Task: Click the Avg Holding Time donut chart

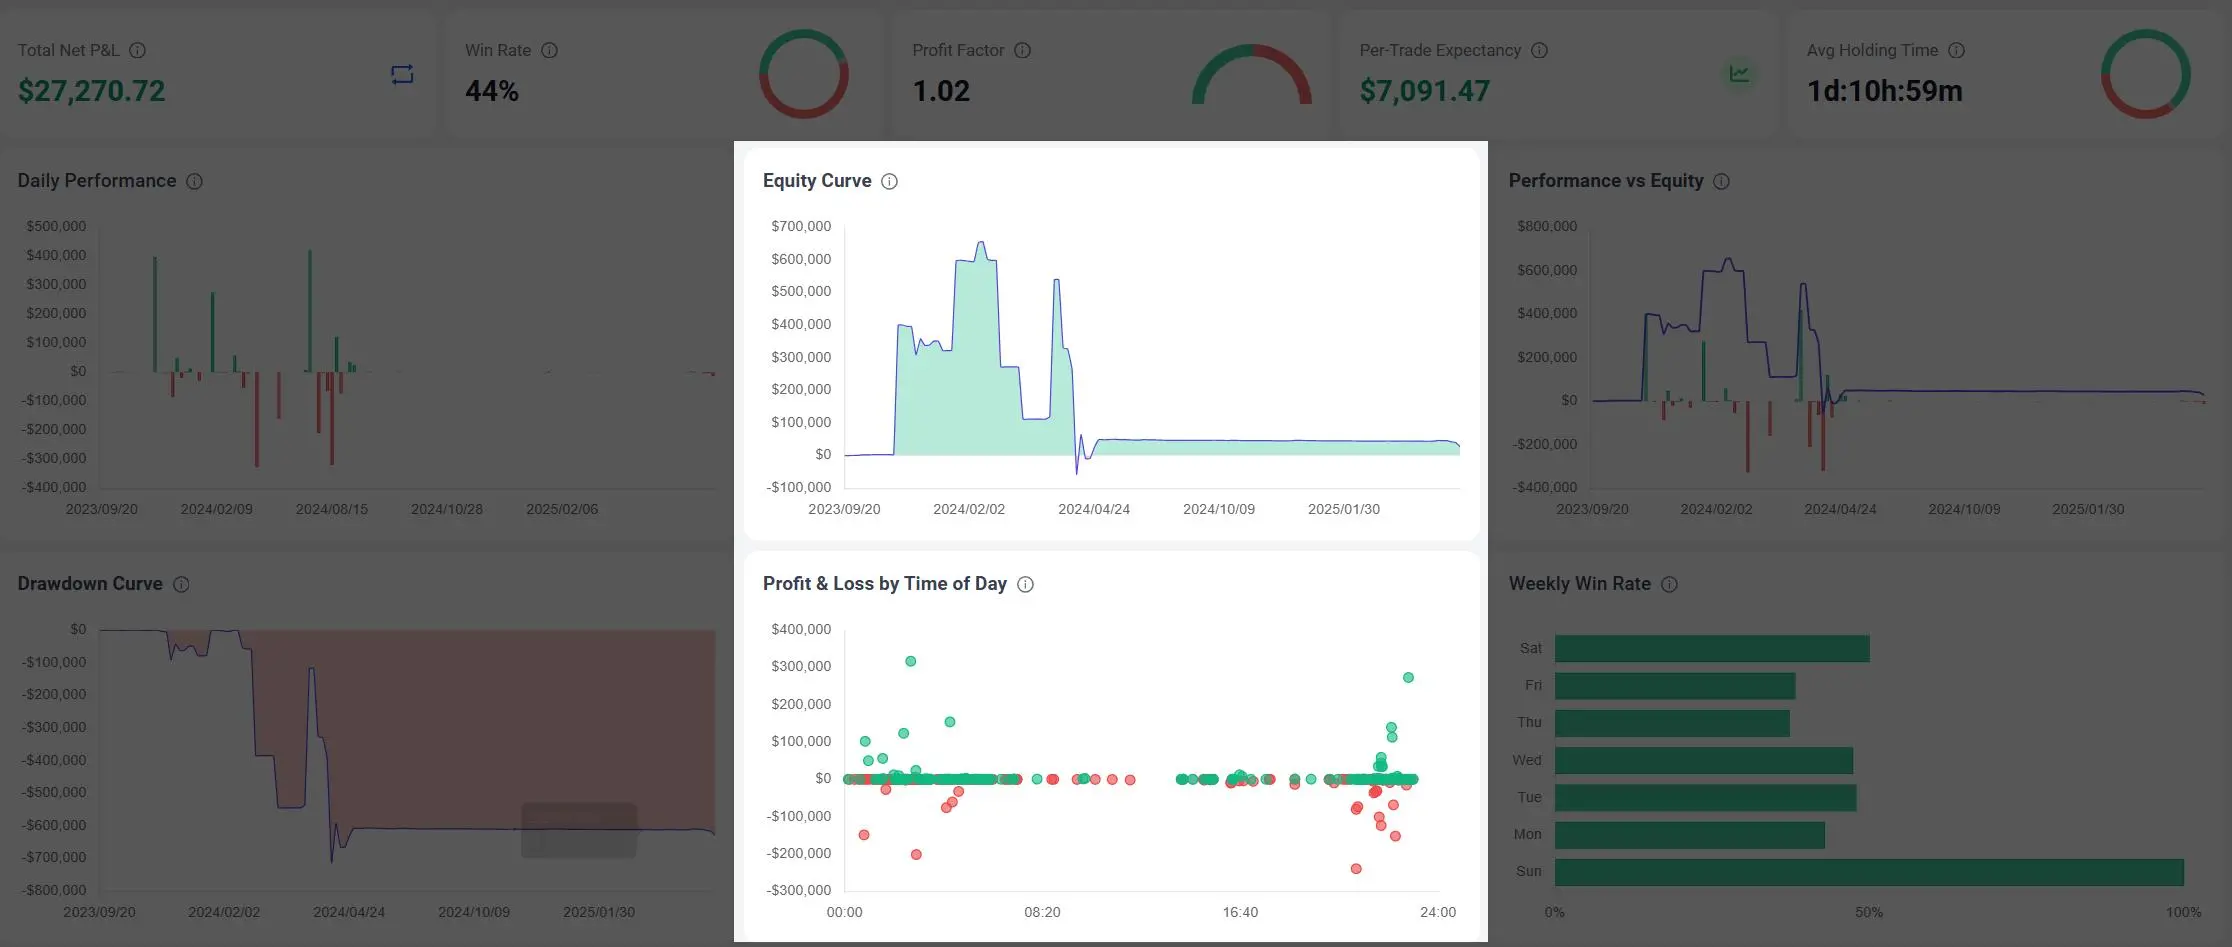Action: pos(2145,74)
